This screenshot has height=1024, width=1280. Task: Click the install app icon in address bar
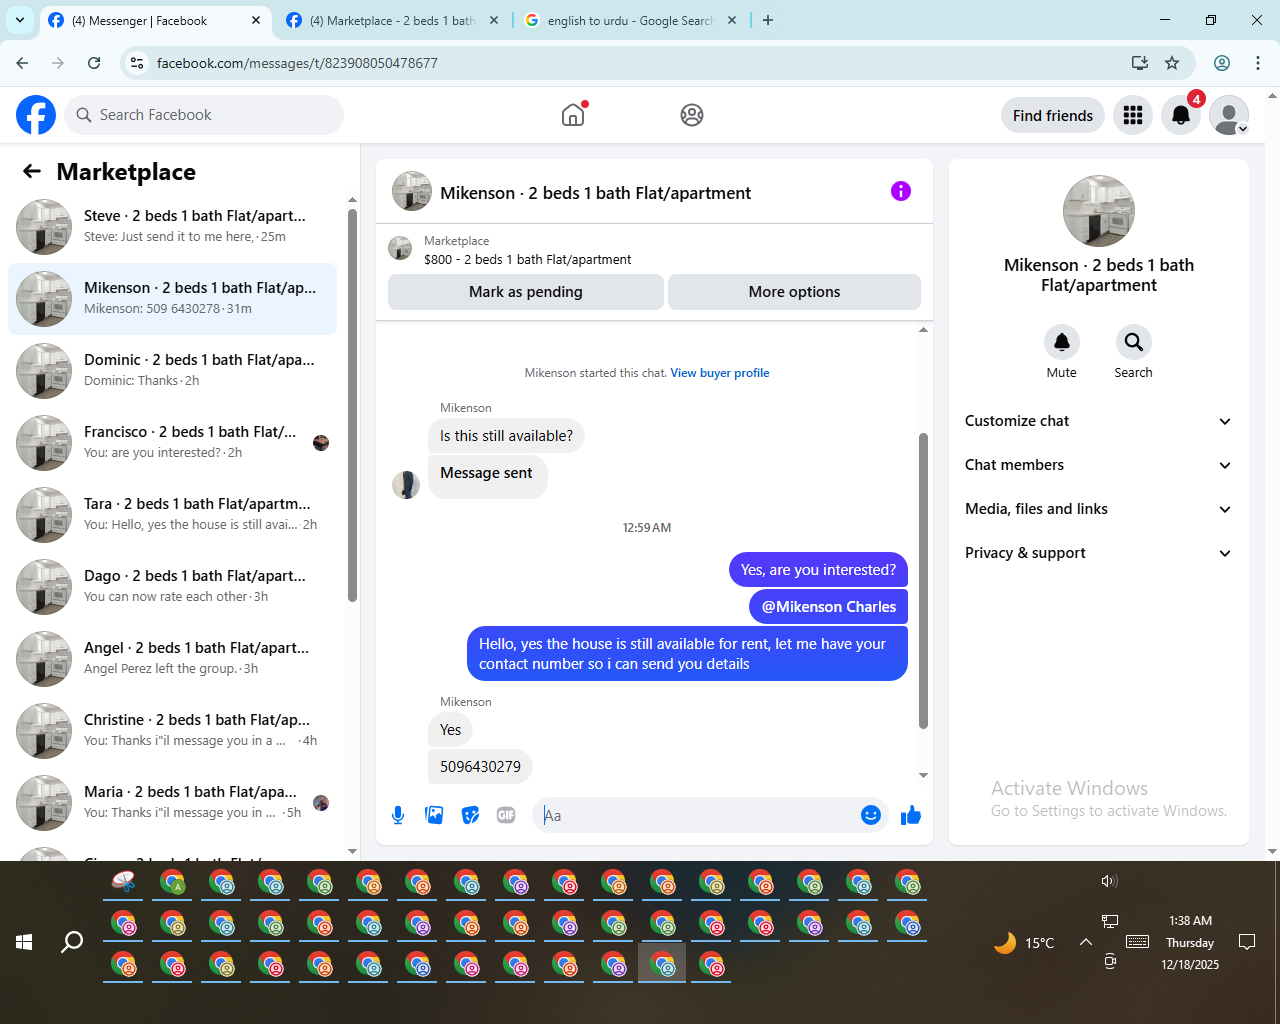(1139, 63)
